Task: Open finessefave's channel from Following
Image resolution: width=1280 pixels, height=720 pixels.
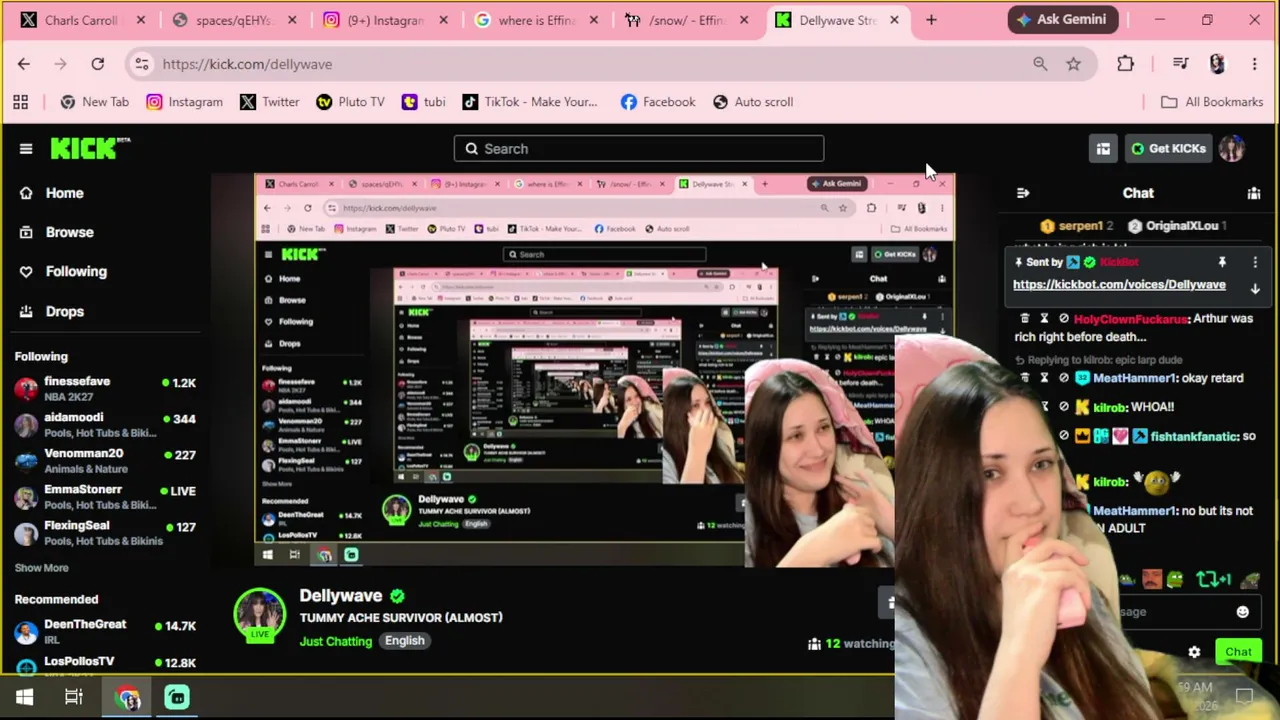Action: click(105, 389)
